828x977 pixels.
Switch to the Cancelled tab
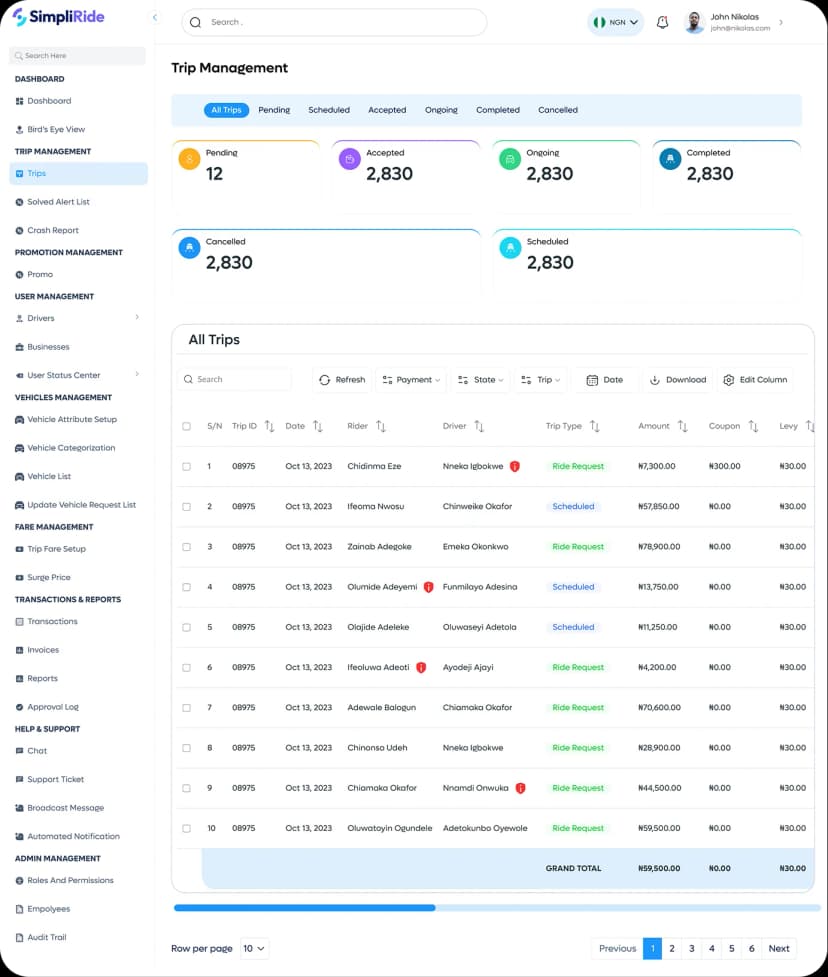point(558,110)
